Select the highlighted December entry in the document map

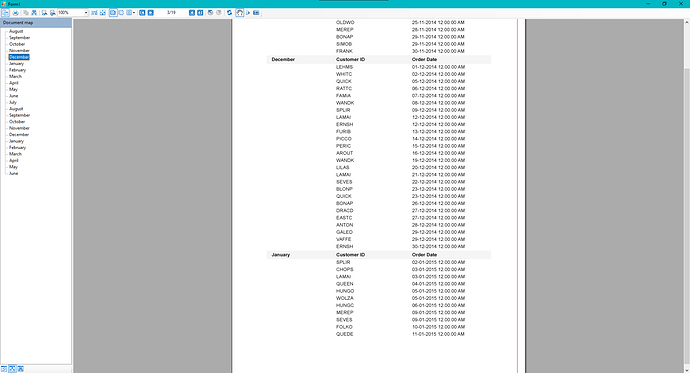(19, 57)
